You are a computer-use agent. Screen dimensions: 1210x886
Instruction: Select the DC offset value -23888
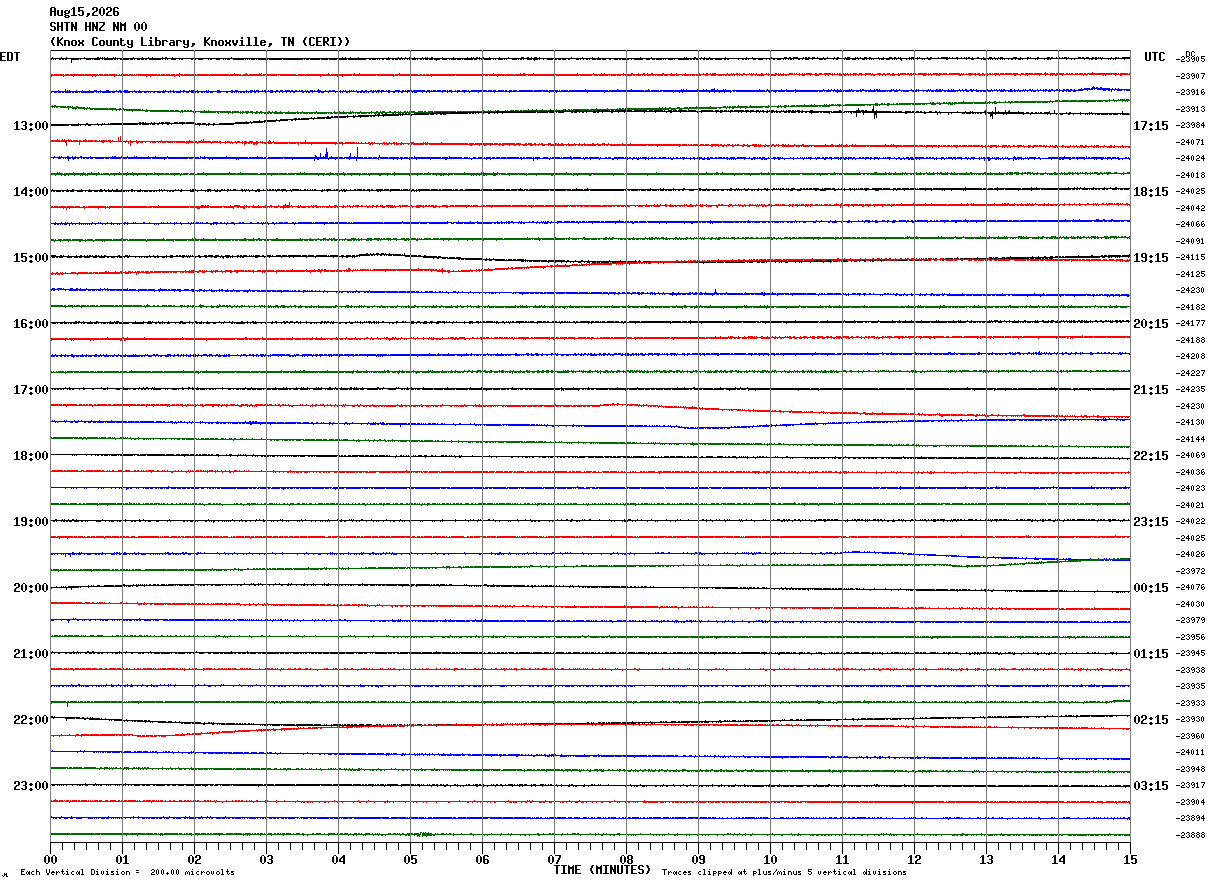pyautogui.click(x=1191, y=835)
